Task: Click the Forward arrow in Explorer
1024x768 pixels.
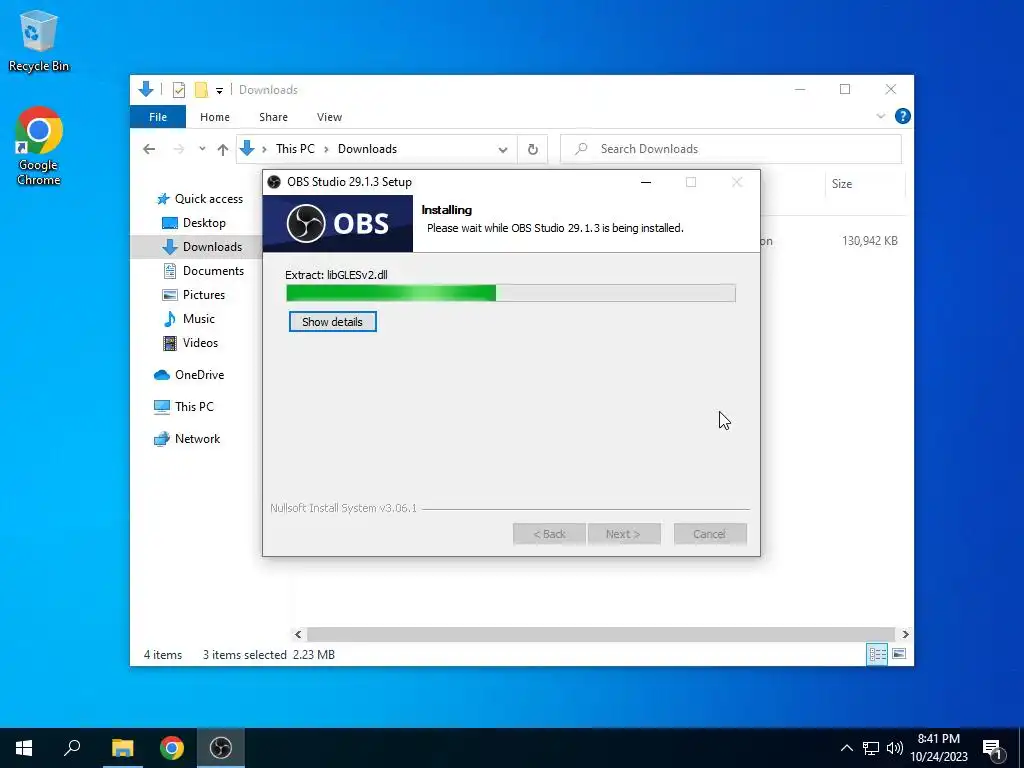Action: (x=179, y=149)
